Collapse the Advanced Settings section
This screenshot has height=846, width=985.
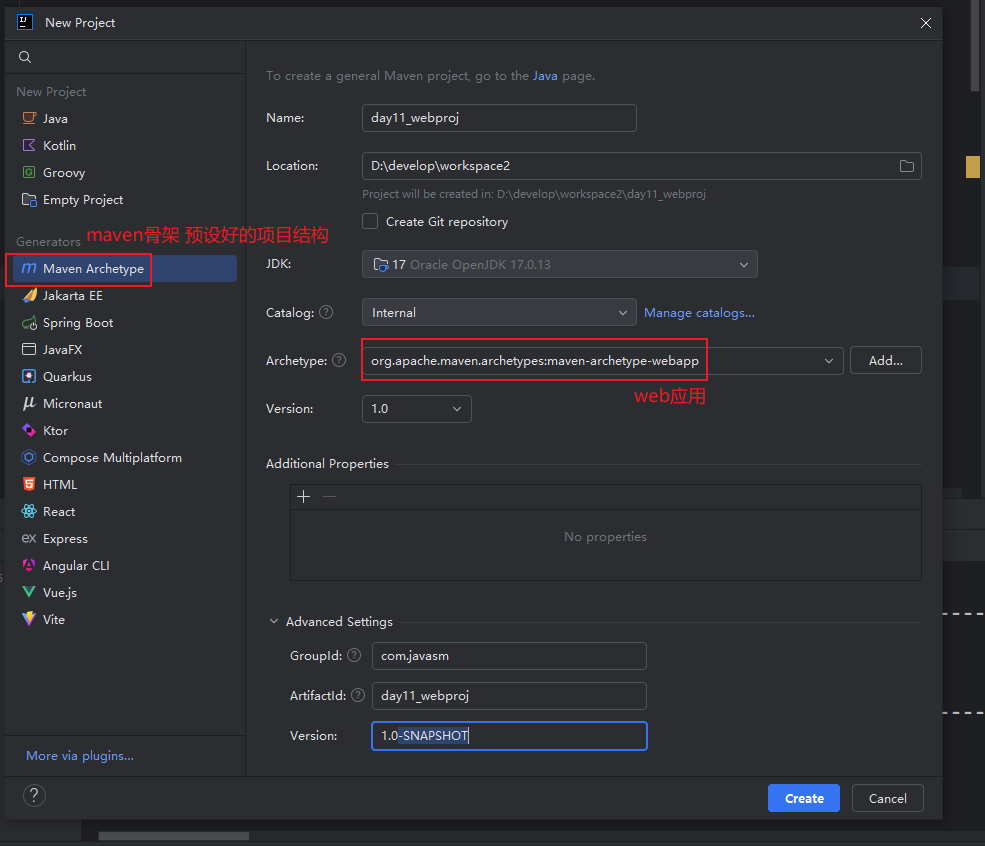274,621
